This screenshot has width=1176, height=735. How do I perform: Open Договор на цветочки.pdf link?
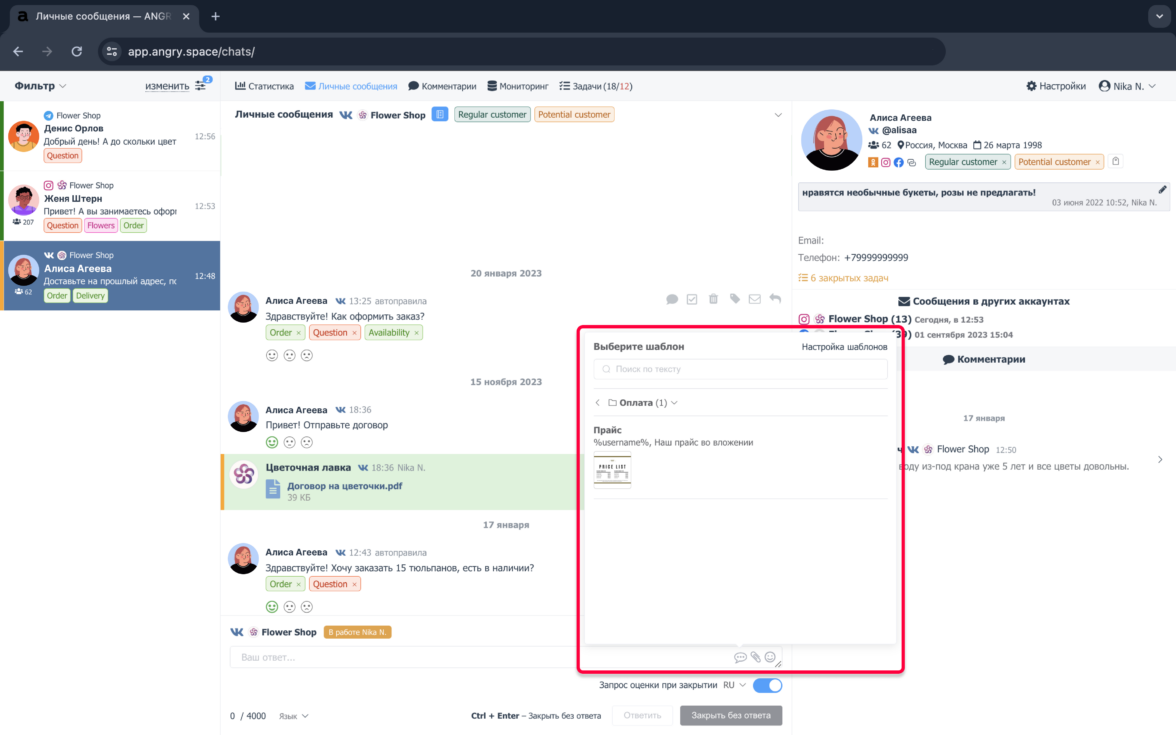click(x=344, y=486)
